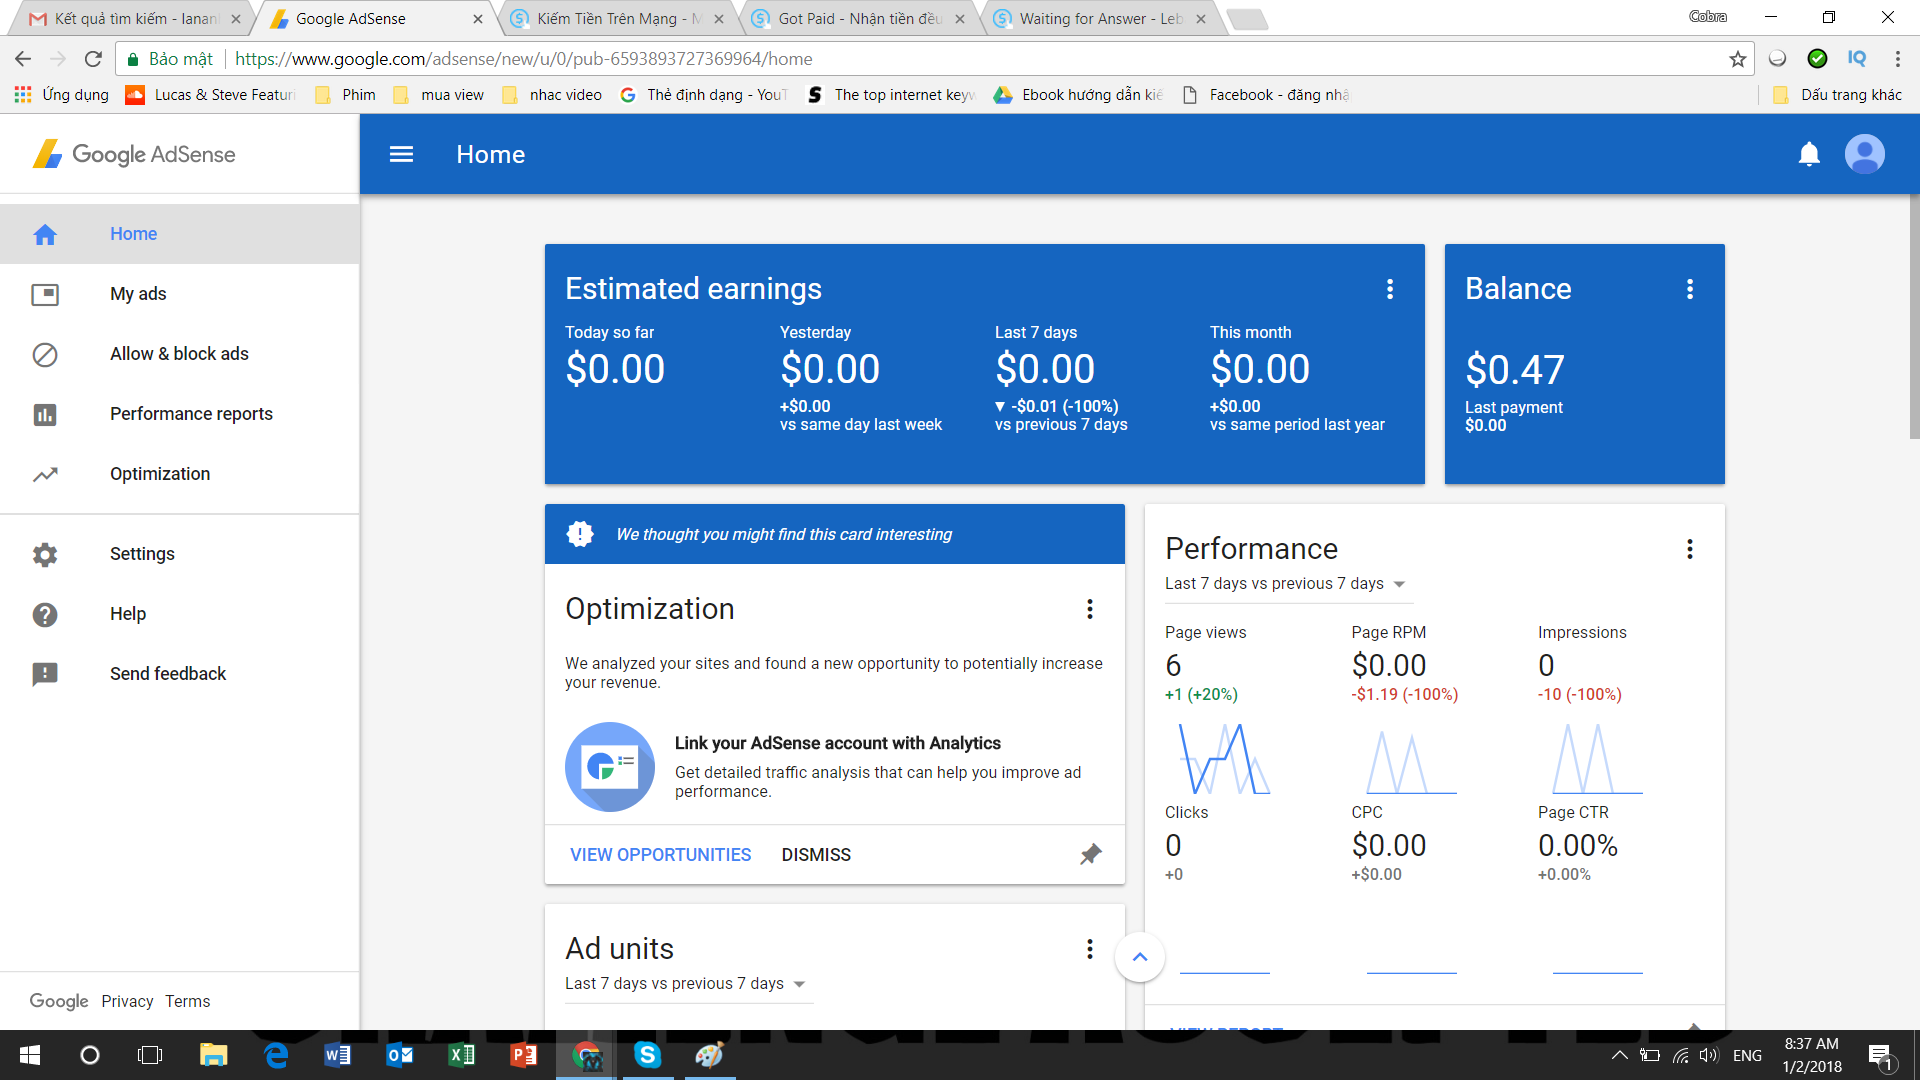Click VIEW OPPORTUNITIES link
This screenshot has width=1920, height=1080.
[660, 855]
